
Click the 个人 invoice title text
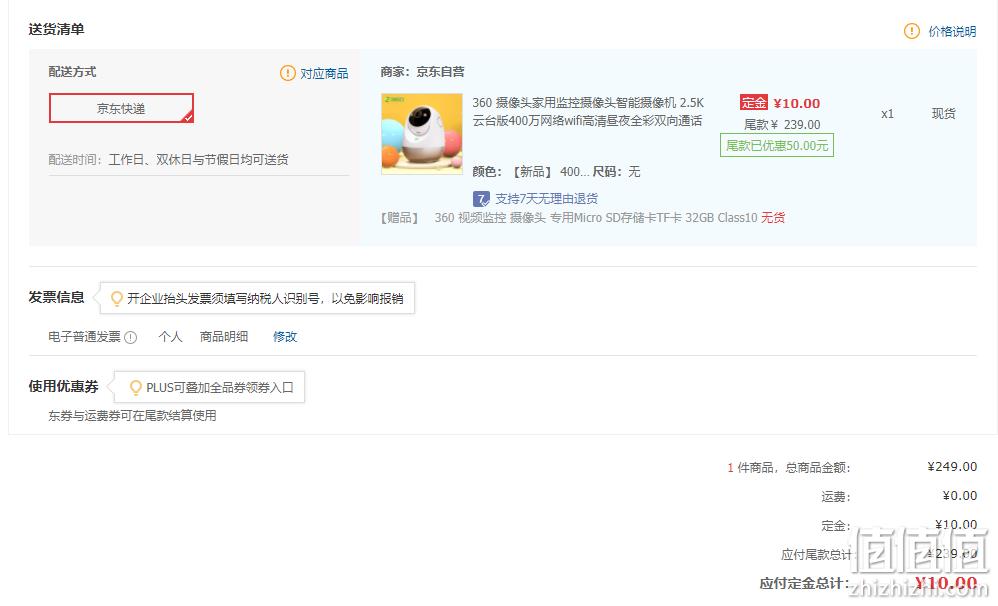point(170,337)
